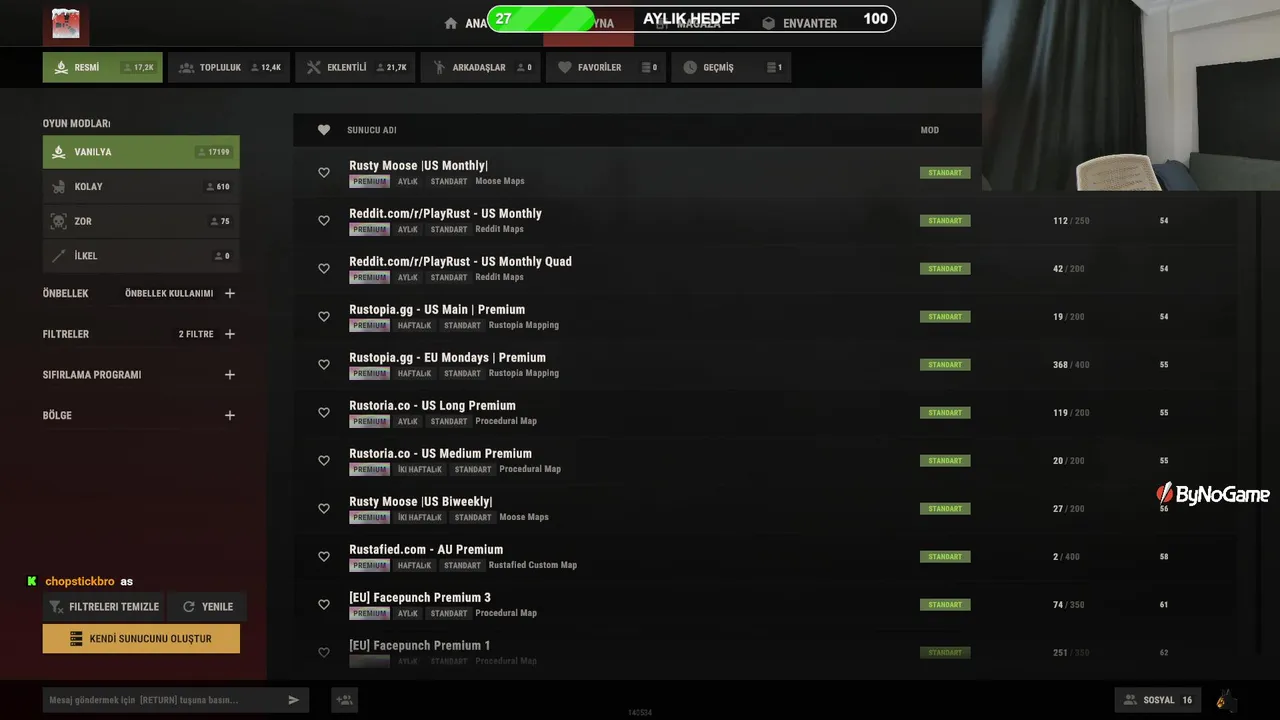Click Filtreleri Temizle button
Viewport: 1280px width, 720px height.
[103, 607]
